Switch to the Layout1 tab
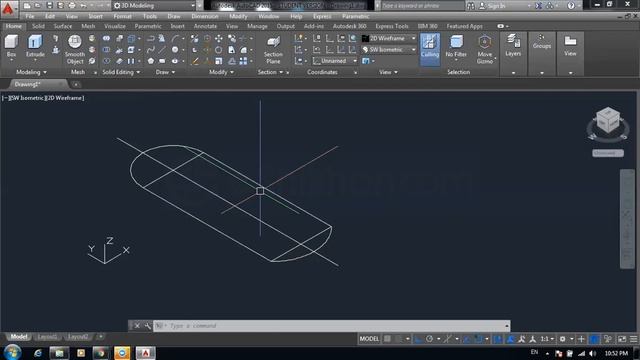 [47, 337]
